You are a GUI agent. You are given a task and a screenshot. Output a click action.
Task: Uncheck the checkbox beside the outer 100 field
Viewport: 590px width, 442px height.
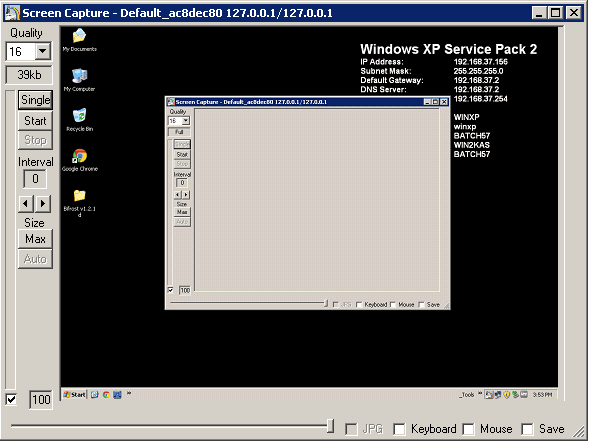click(x=11, y=399)
